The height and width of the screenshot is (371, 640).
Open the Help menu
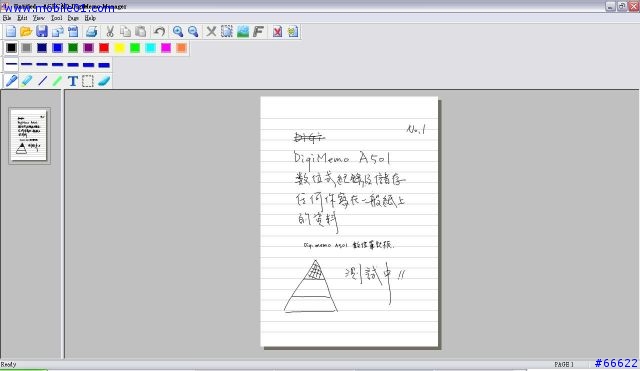[x=90, y=18]
